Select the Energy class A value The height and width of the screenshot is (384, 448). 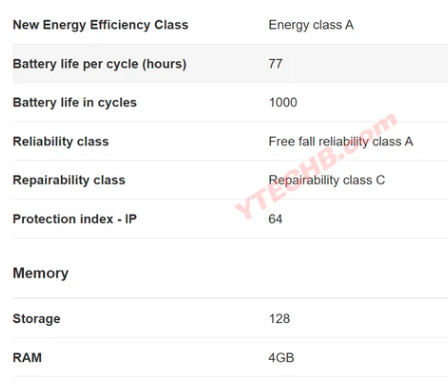tap(311, 25)
